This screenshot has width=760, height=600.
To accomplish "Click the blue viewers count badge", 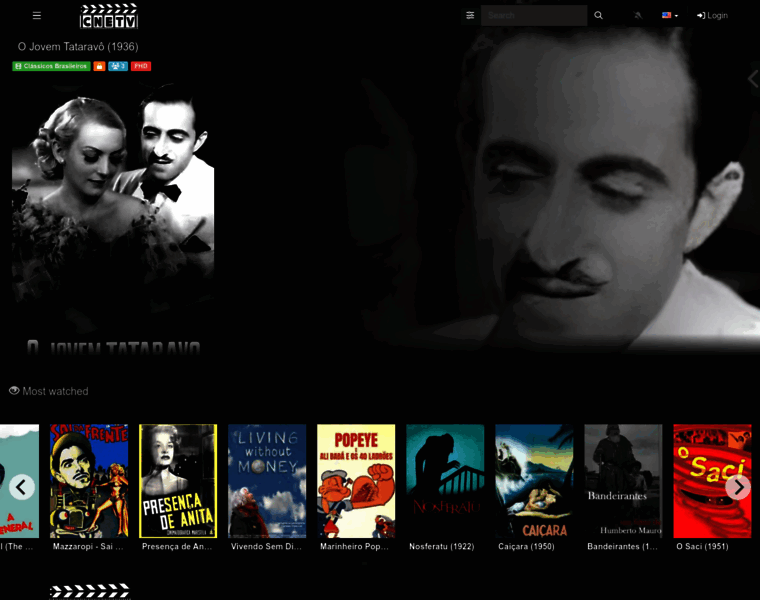I will (x=118, y=66).
